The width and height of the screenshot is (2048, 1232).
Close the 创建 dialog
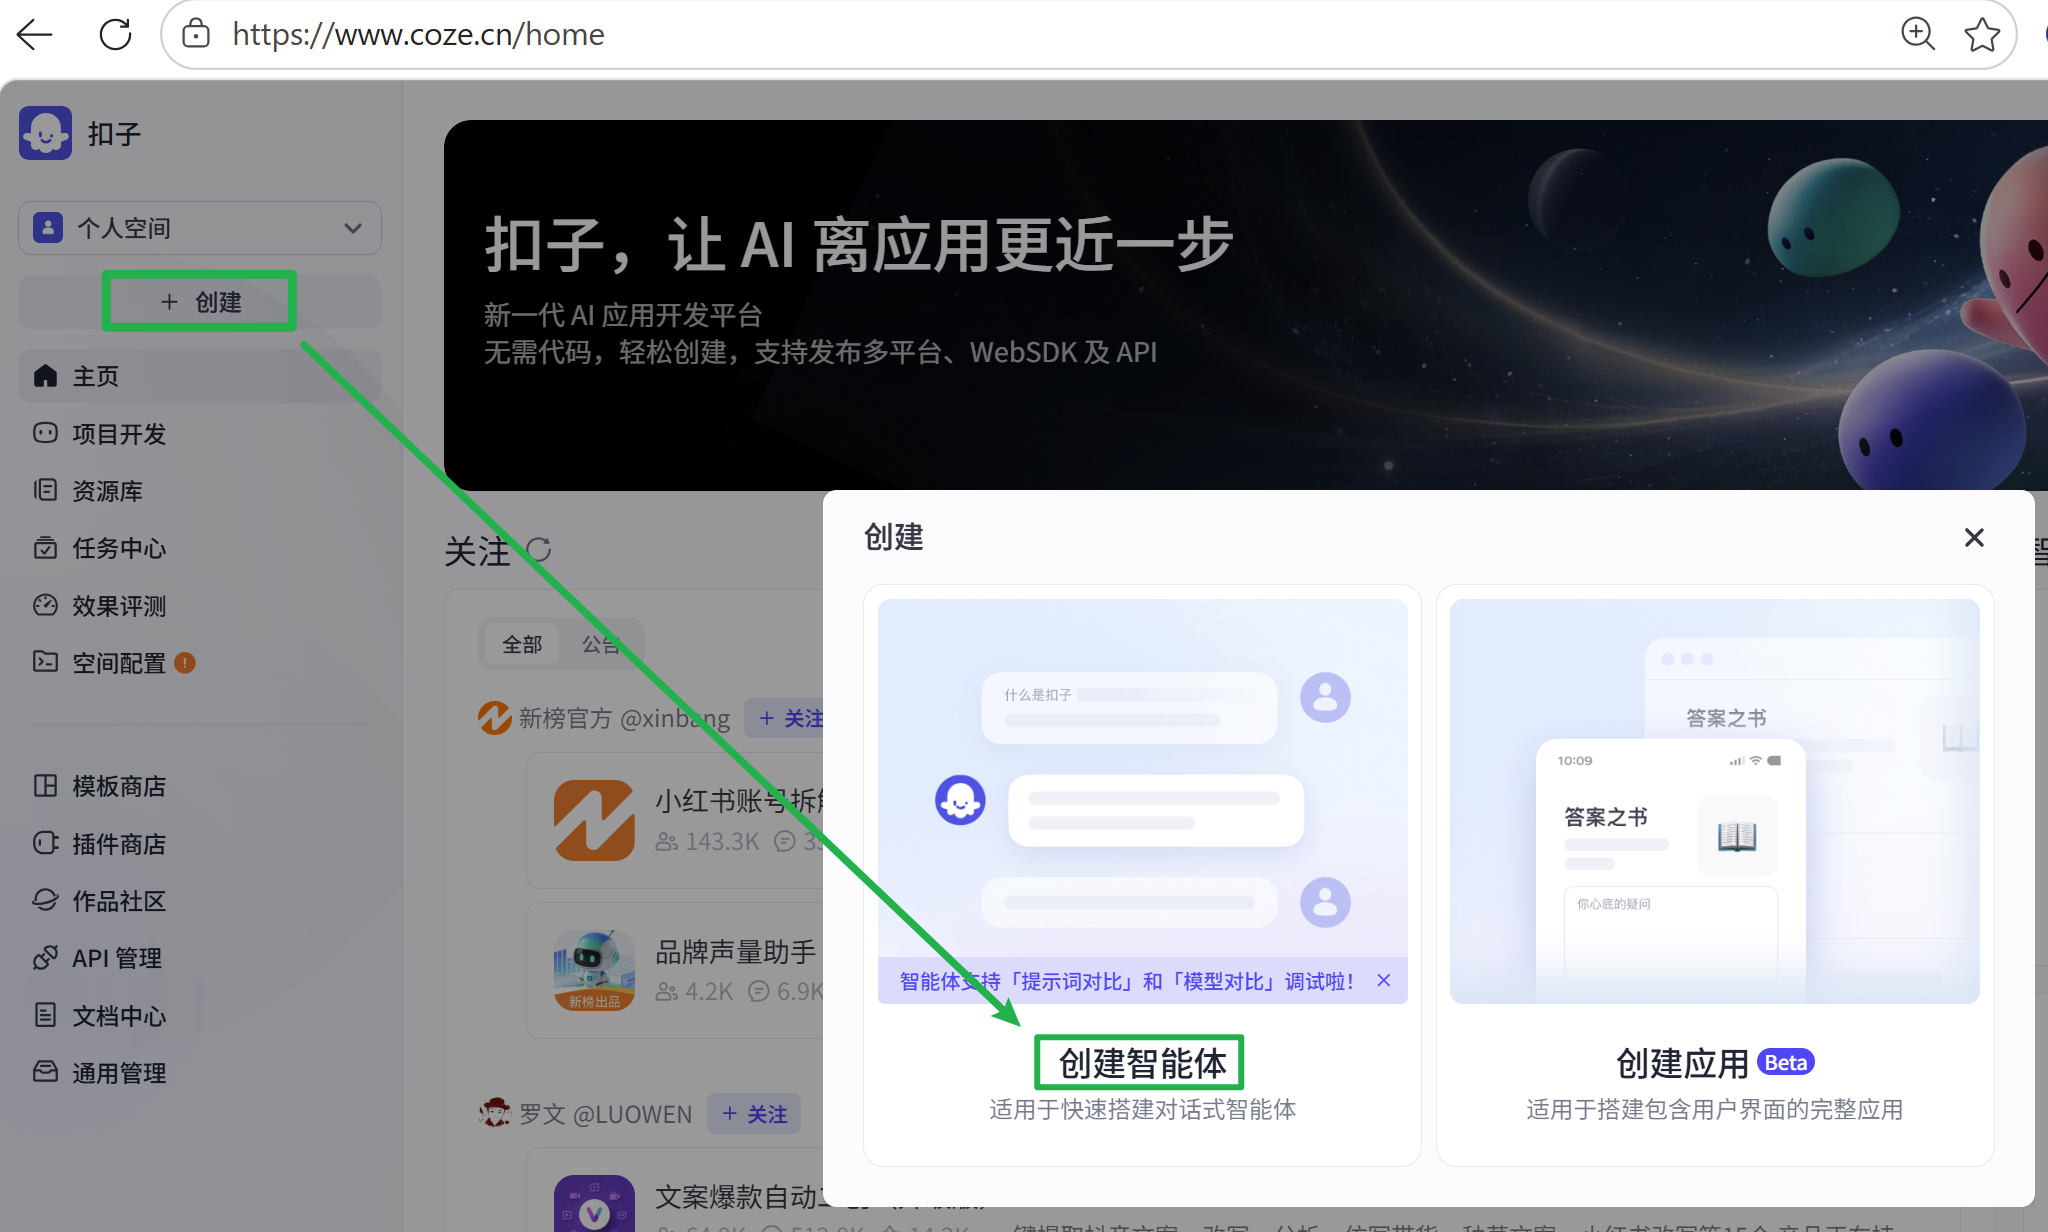pyautogui.click(x=1973, y=538)
